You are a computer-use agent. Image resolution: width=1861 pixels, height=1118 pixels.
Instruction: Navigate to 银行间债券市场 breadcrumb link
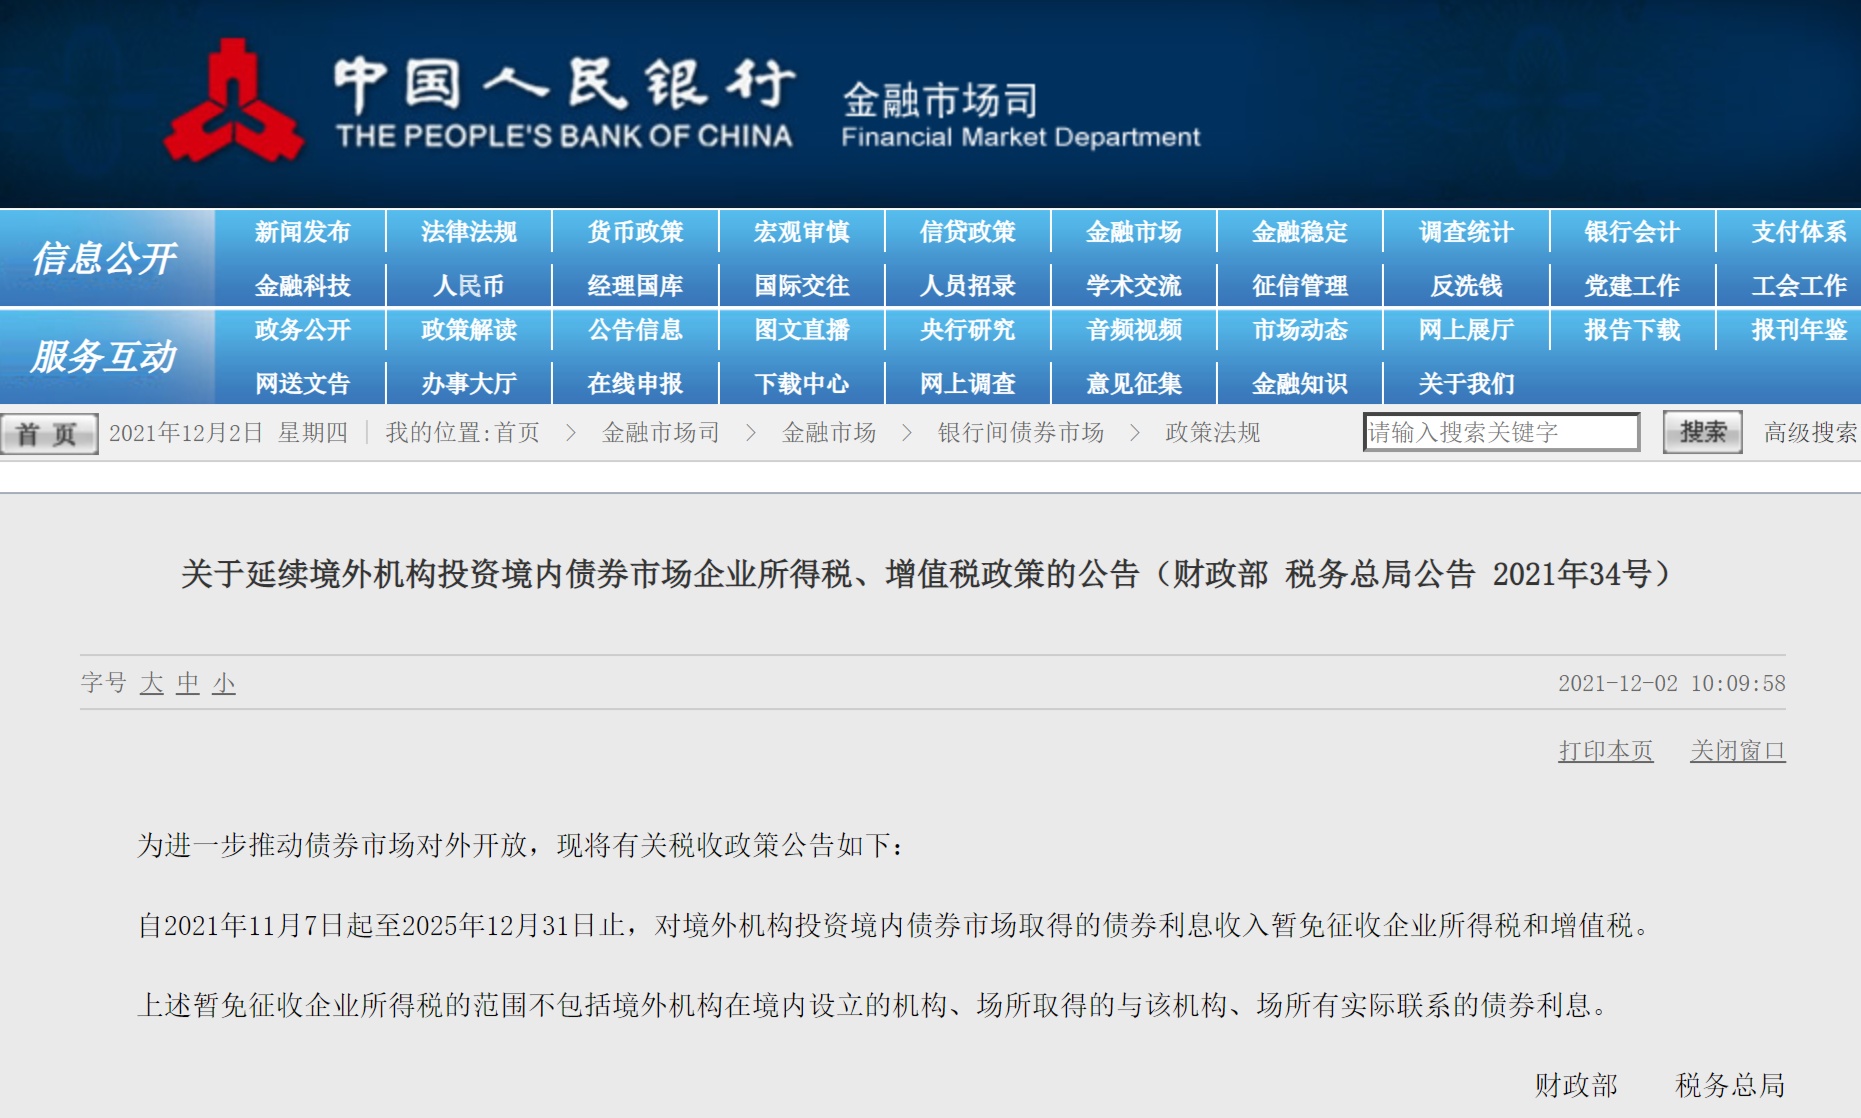[x=1020, y=432]
